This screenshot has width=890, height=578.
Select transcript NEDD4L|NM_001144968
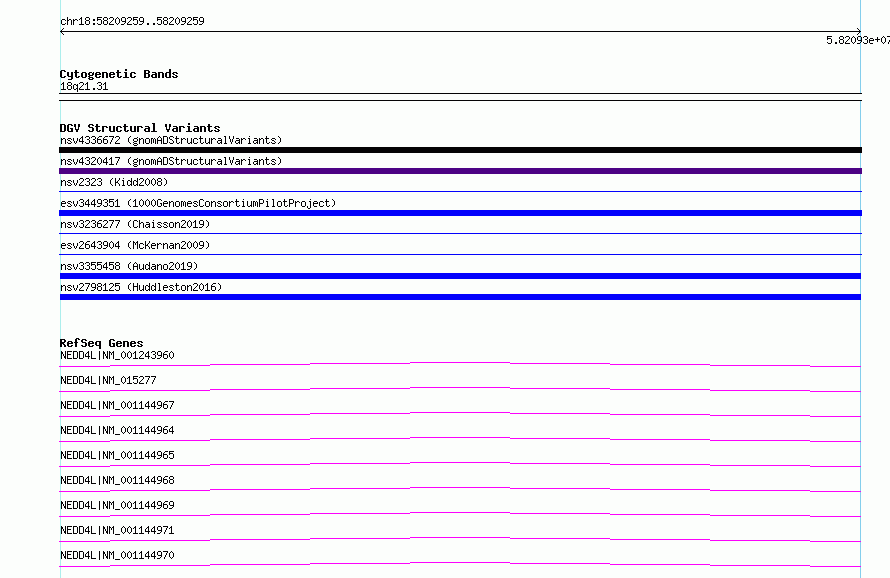[117, 480]
